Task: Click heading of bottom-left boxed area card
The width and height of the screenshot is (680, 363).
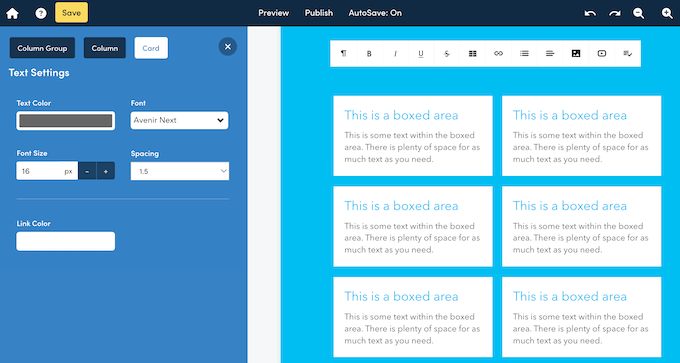Action: pyautogui.click(x=401, y=297)
